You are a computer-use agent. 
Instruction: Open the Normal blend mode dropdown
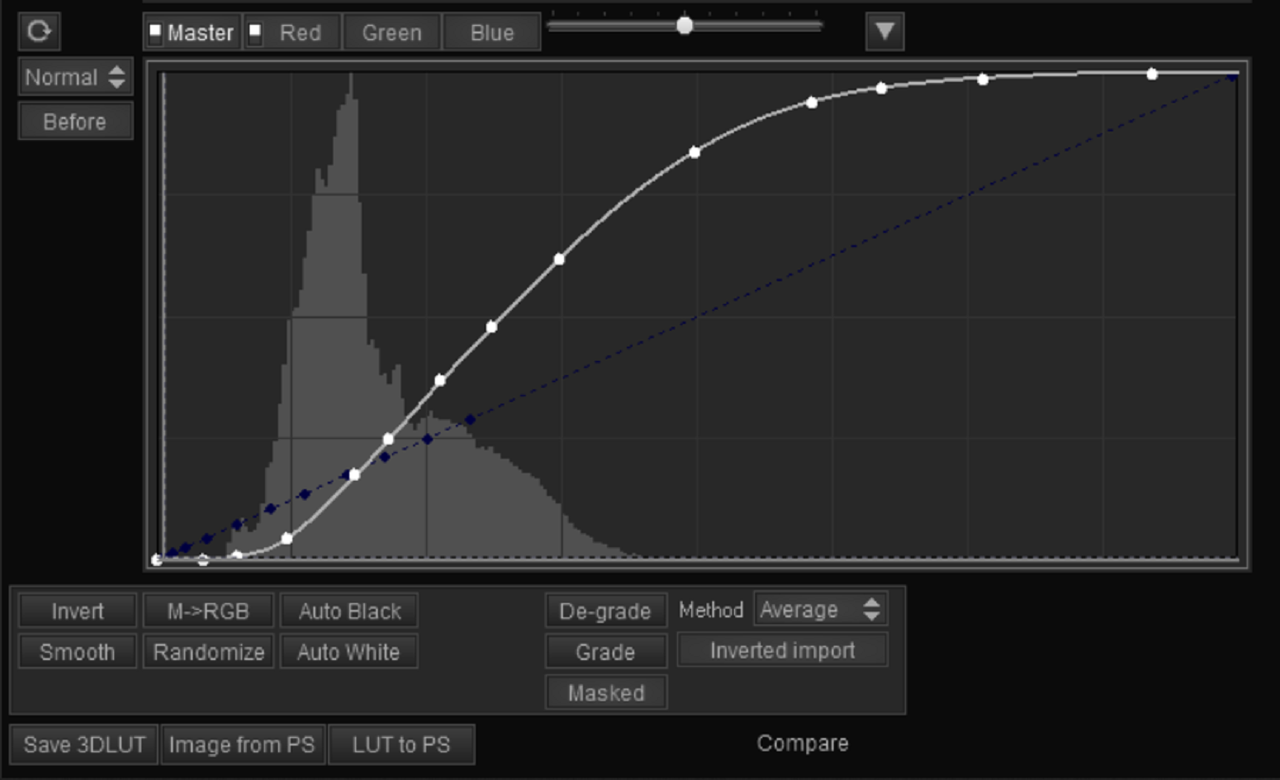pyautogui.click(x=75, y=77)
